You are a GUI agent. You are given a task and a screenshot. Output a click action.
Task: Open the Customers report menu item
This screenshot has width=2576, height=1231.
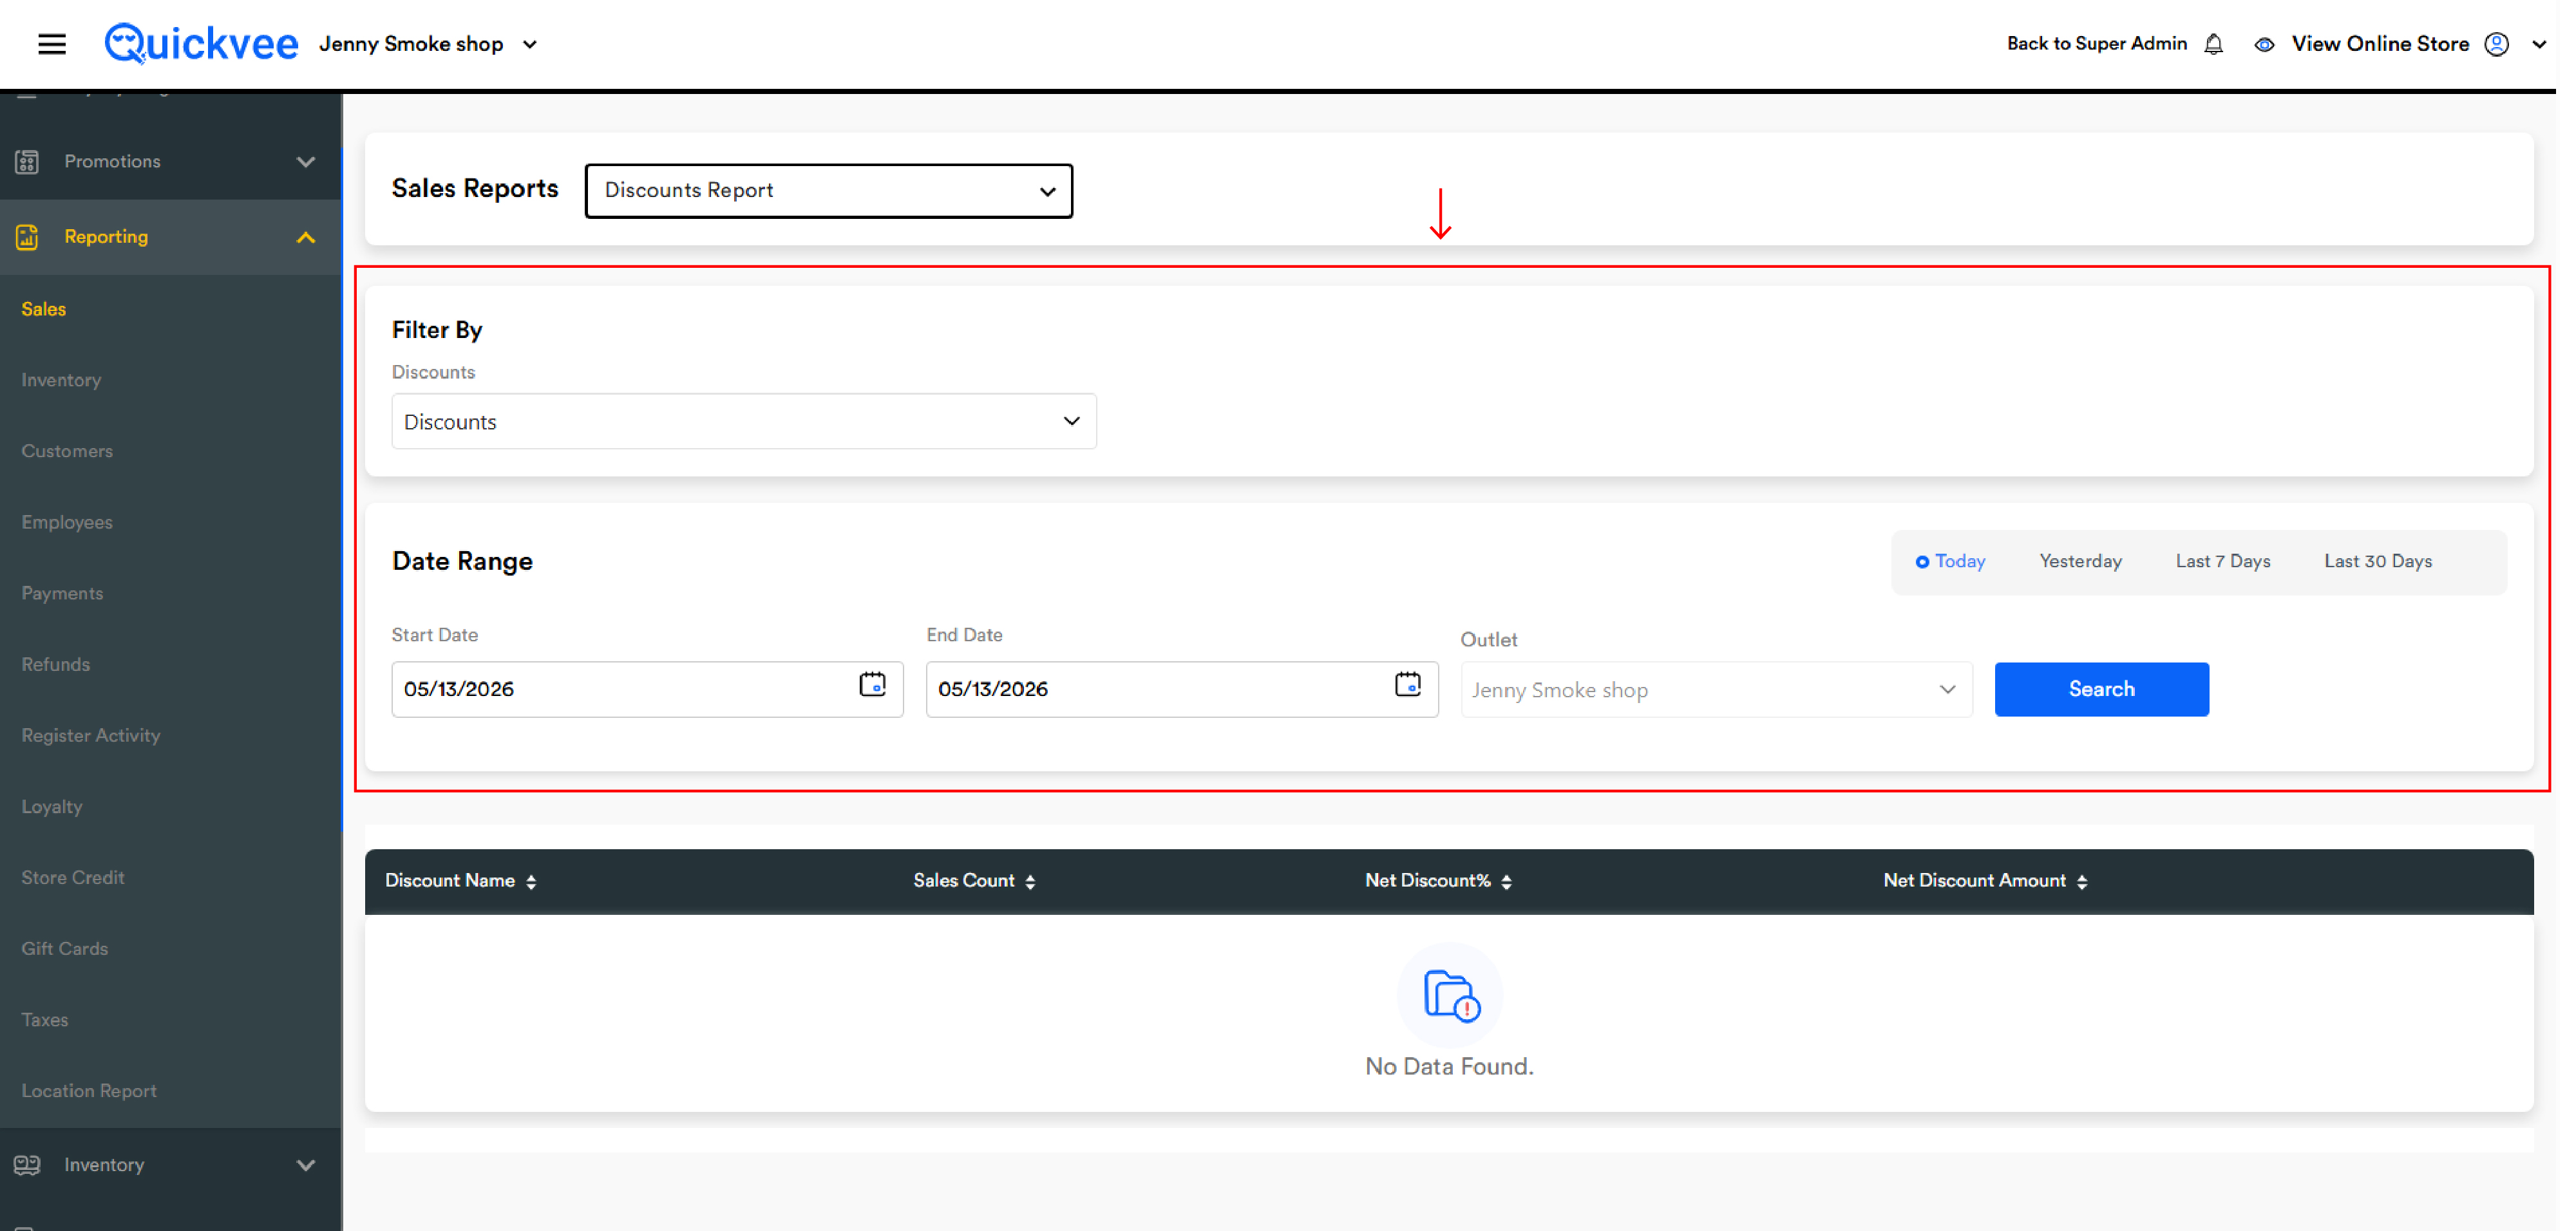[x=67, y=451]
